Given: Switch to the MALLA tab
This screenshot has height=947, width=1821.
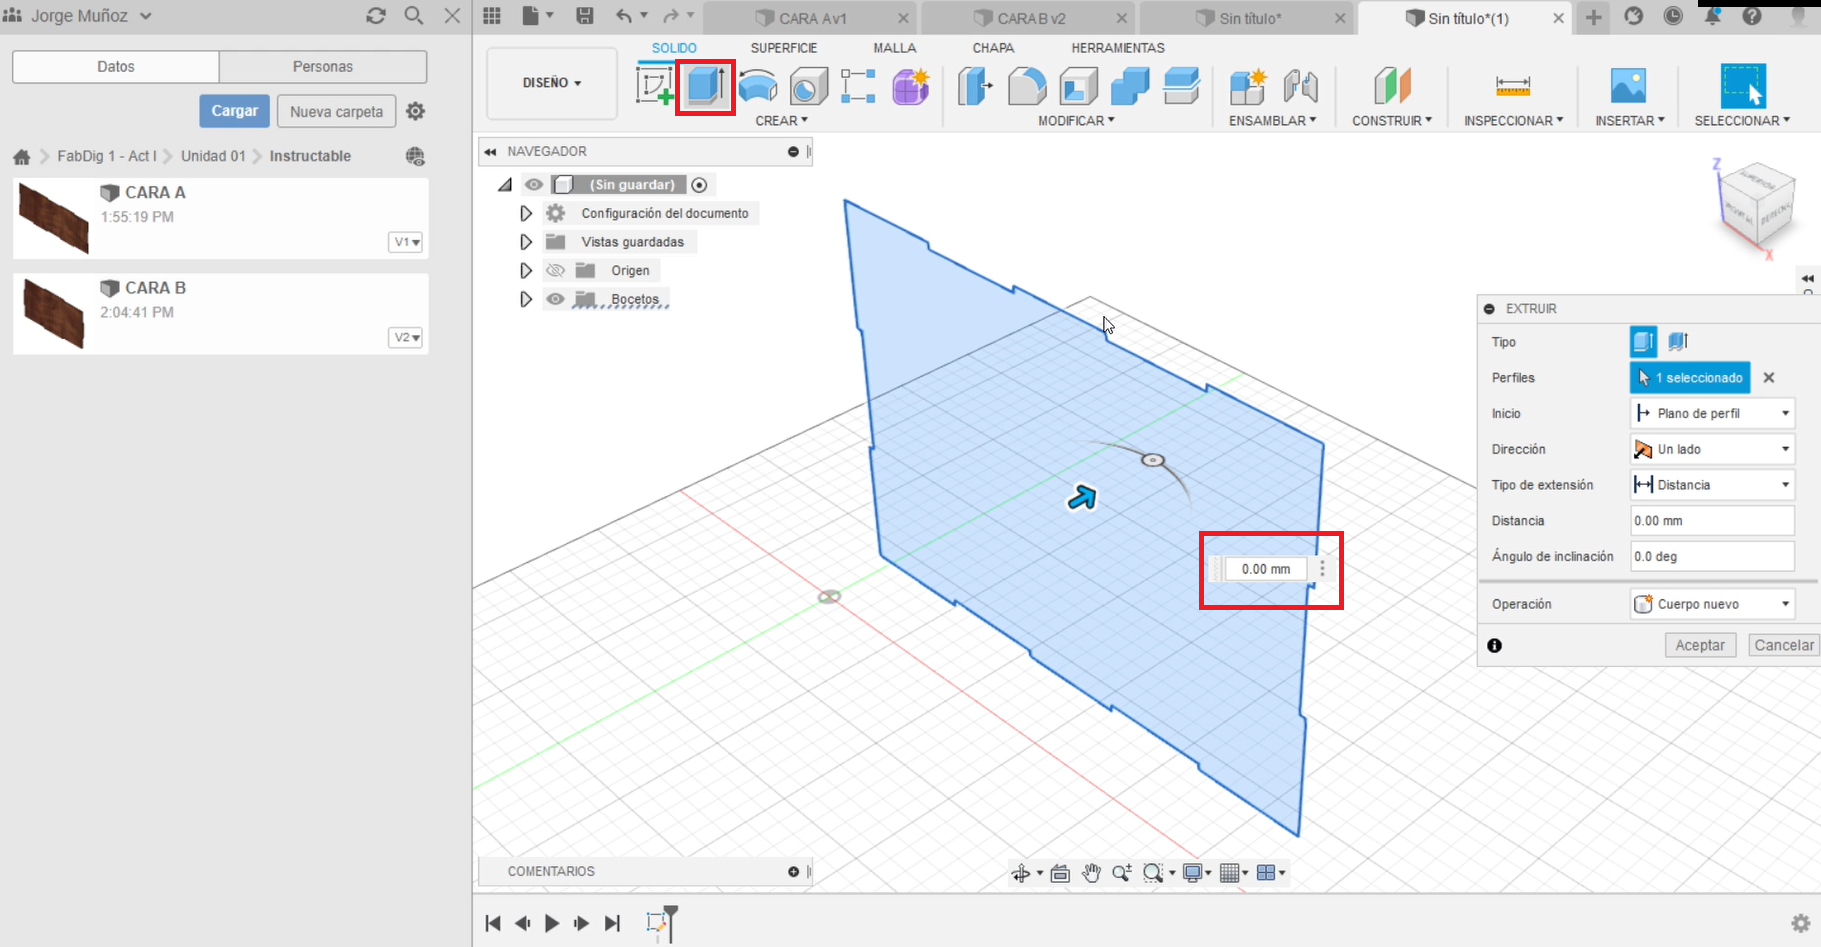Looking at the screenshot, I should (894, 48).
